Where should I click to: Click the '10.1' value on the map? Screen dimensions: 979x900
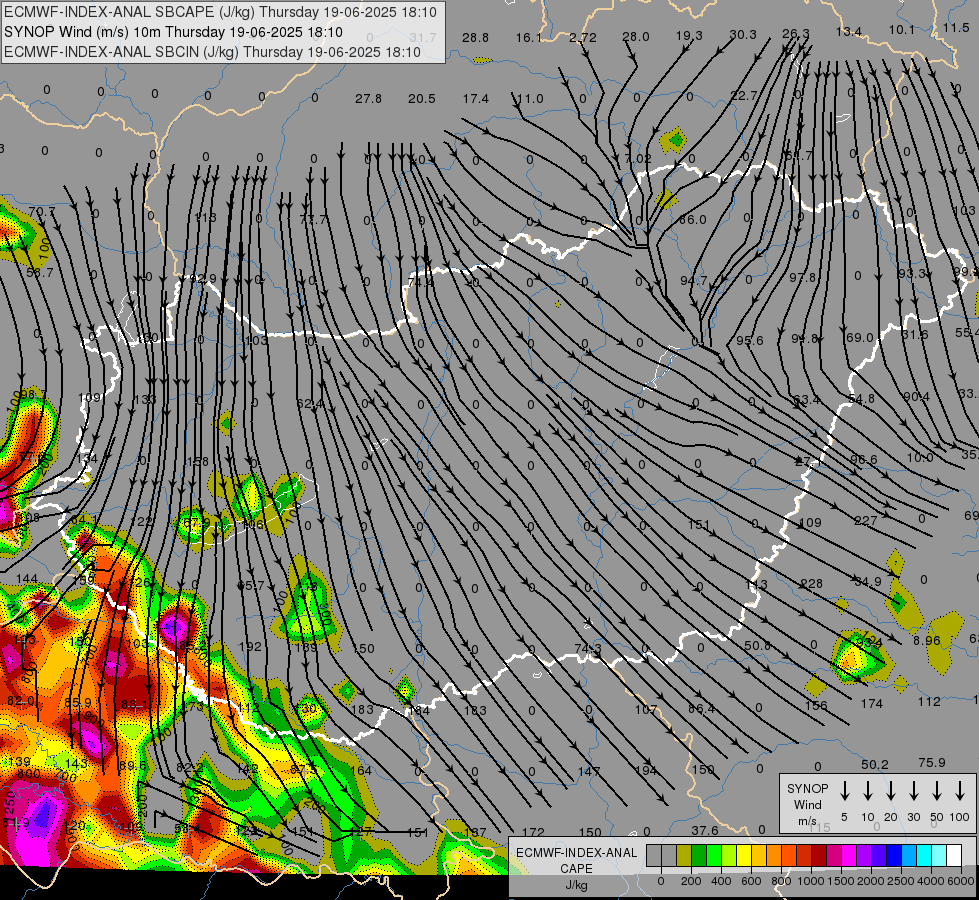[x=902, y=30]
